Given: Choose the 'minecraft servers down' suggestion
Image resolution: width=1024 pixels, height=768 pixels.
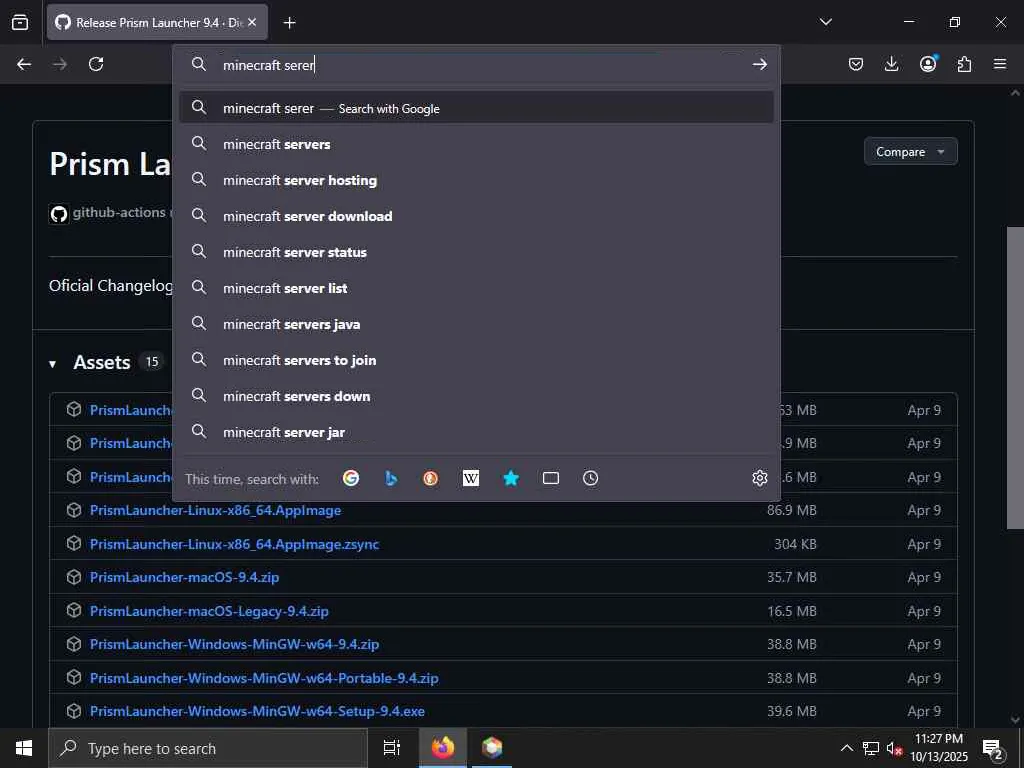Looking at the screenshot, I should tap(476, 396).
